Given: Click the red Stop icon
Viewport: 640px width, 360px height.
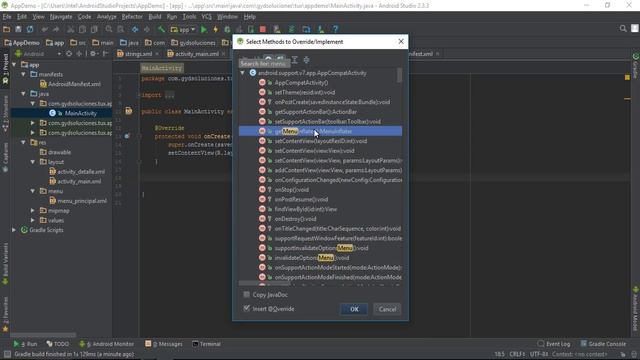Looking at the screenshot, I should pos(263,29).
